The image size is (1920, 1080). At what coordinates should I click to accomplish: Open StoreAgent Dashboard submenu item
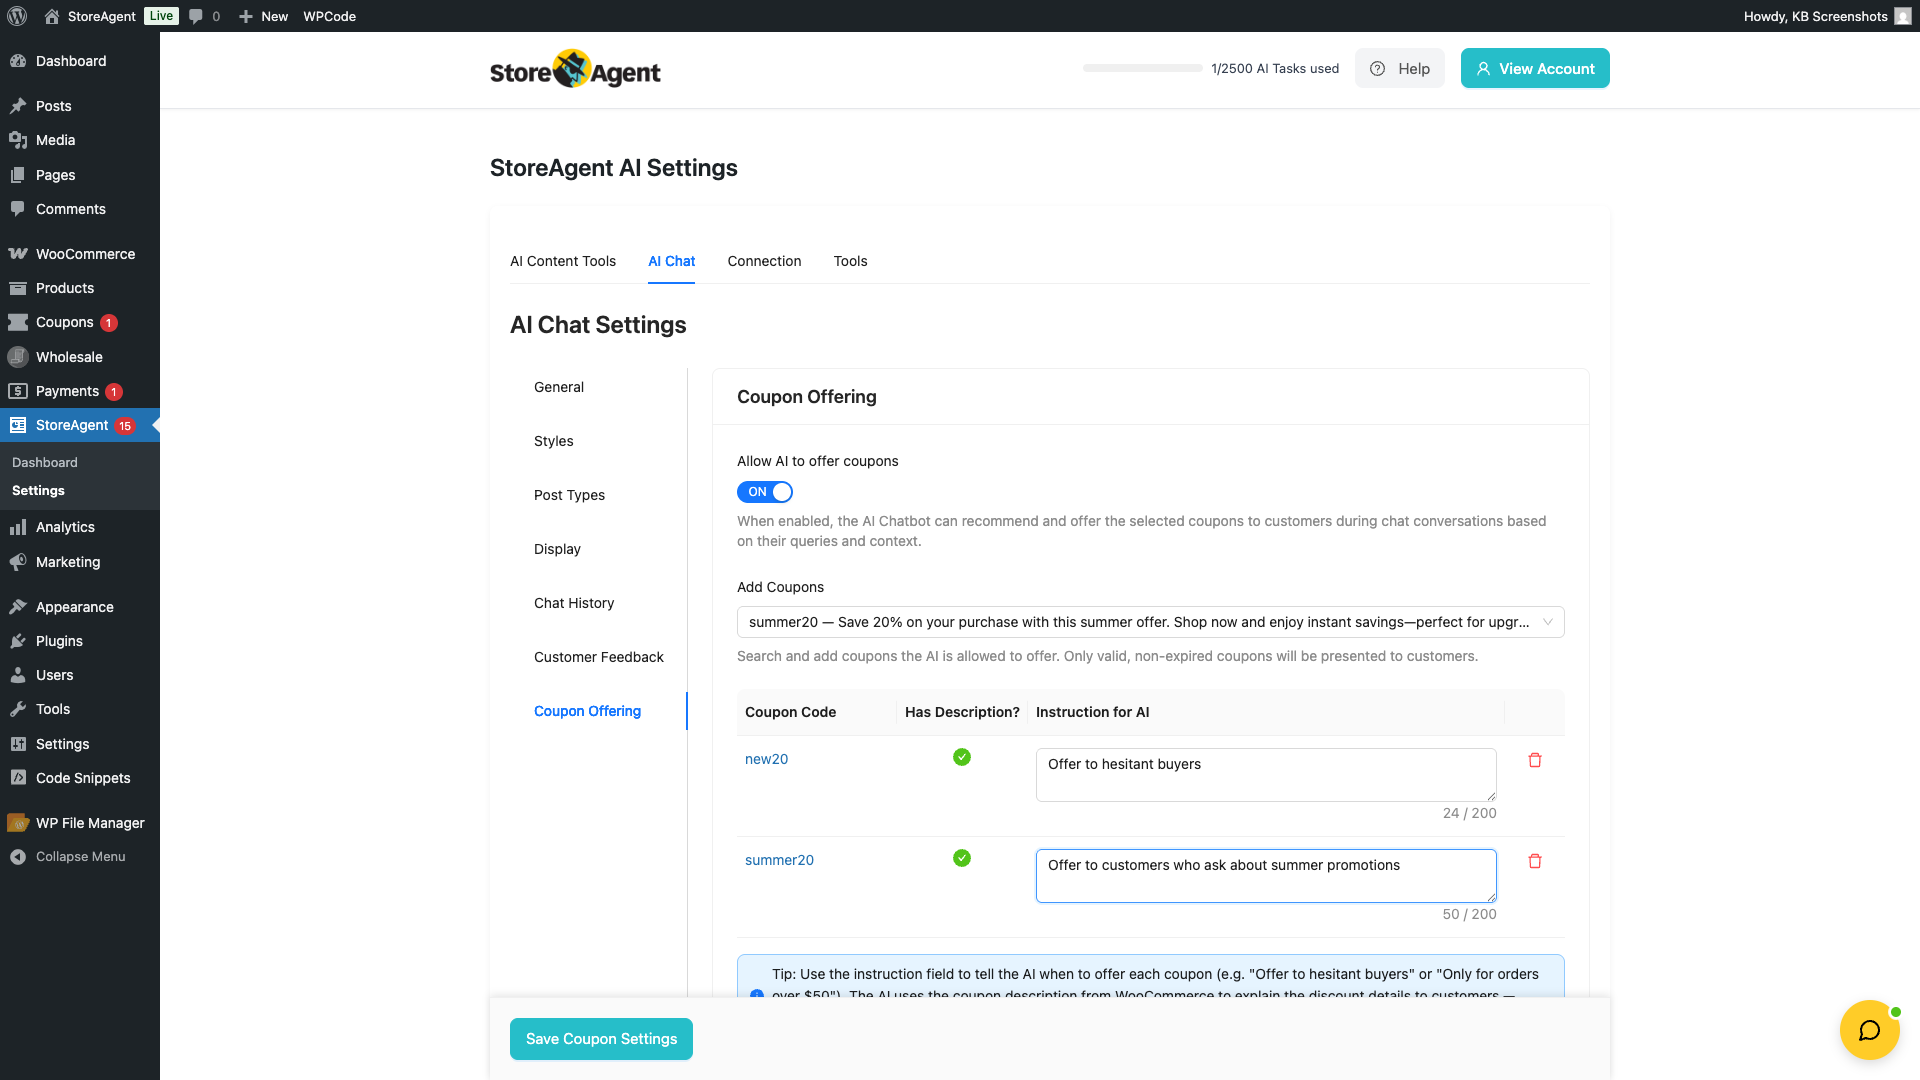point(44,462)
